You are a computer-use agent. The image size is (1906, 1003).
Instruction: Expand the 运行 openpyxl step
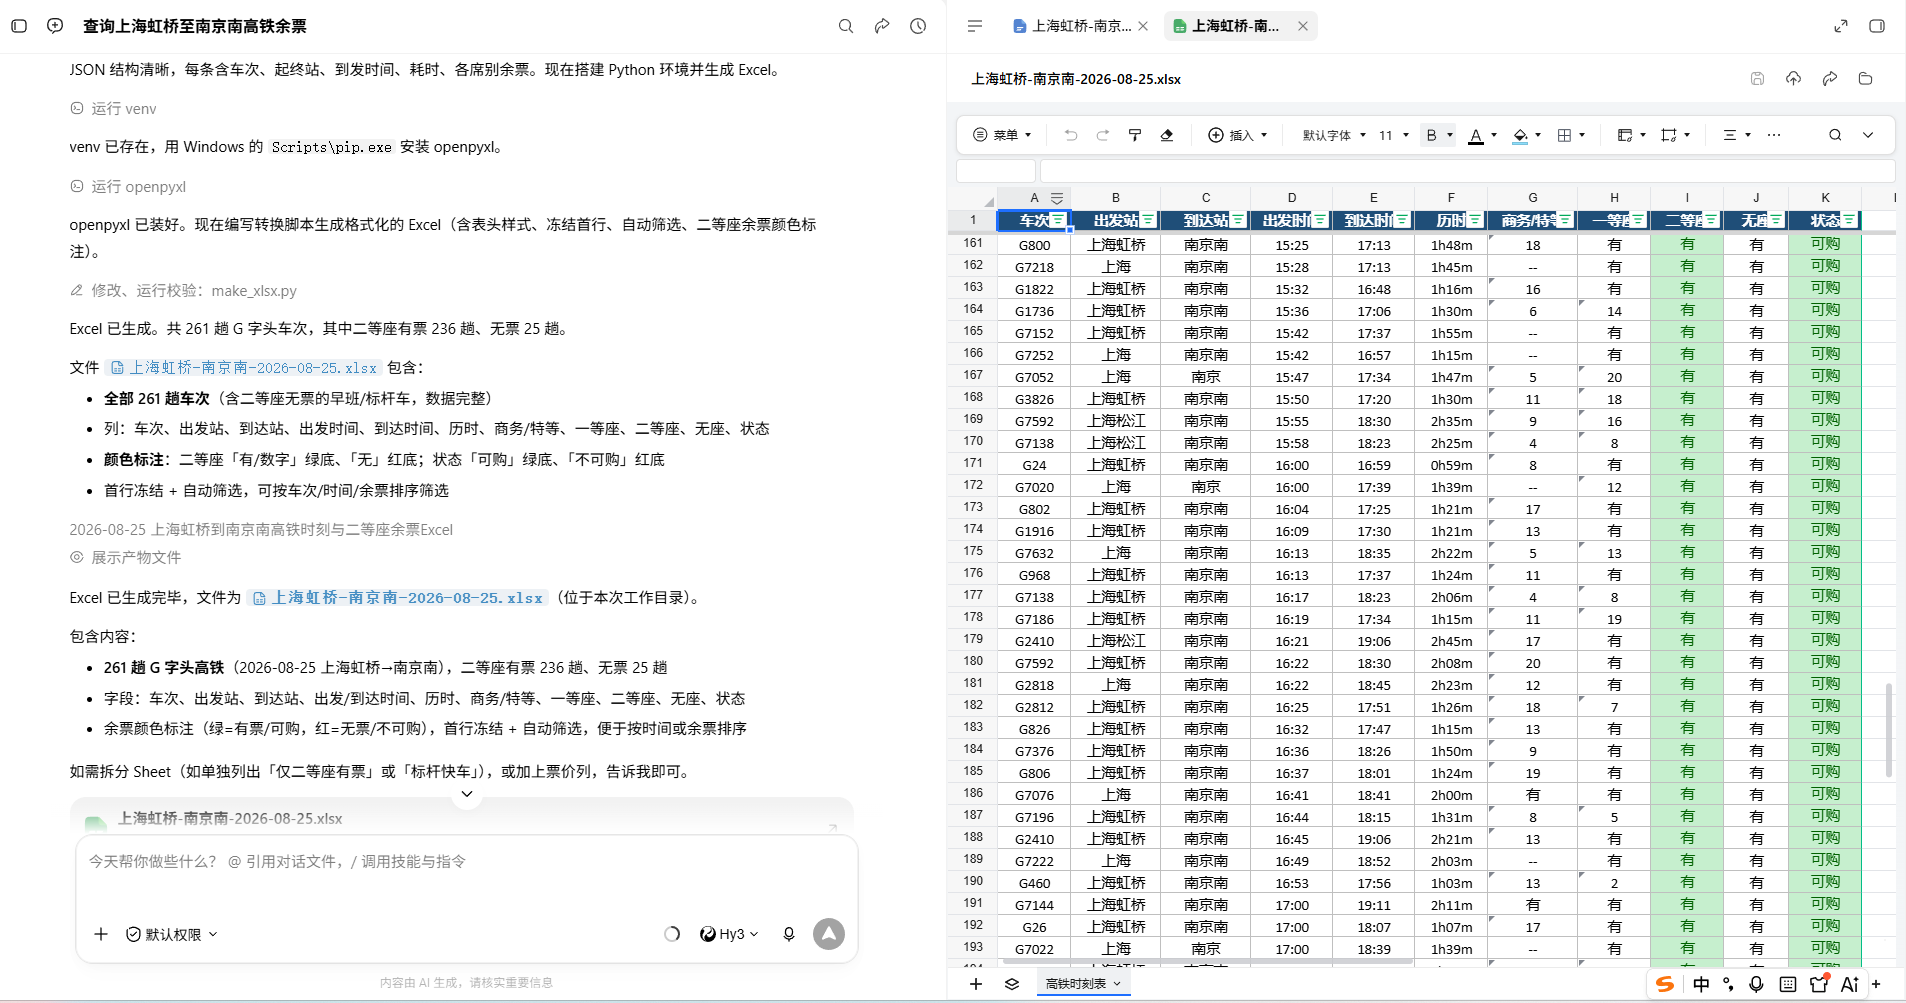128,187
